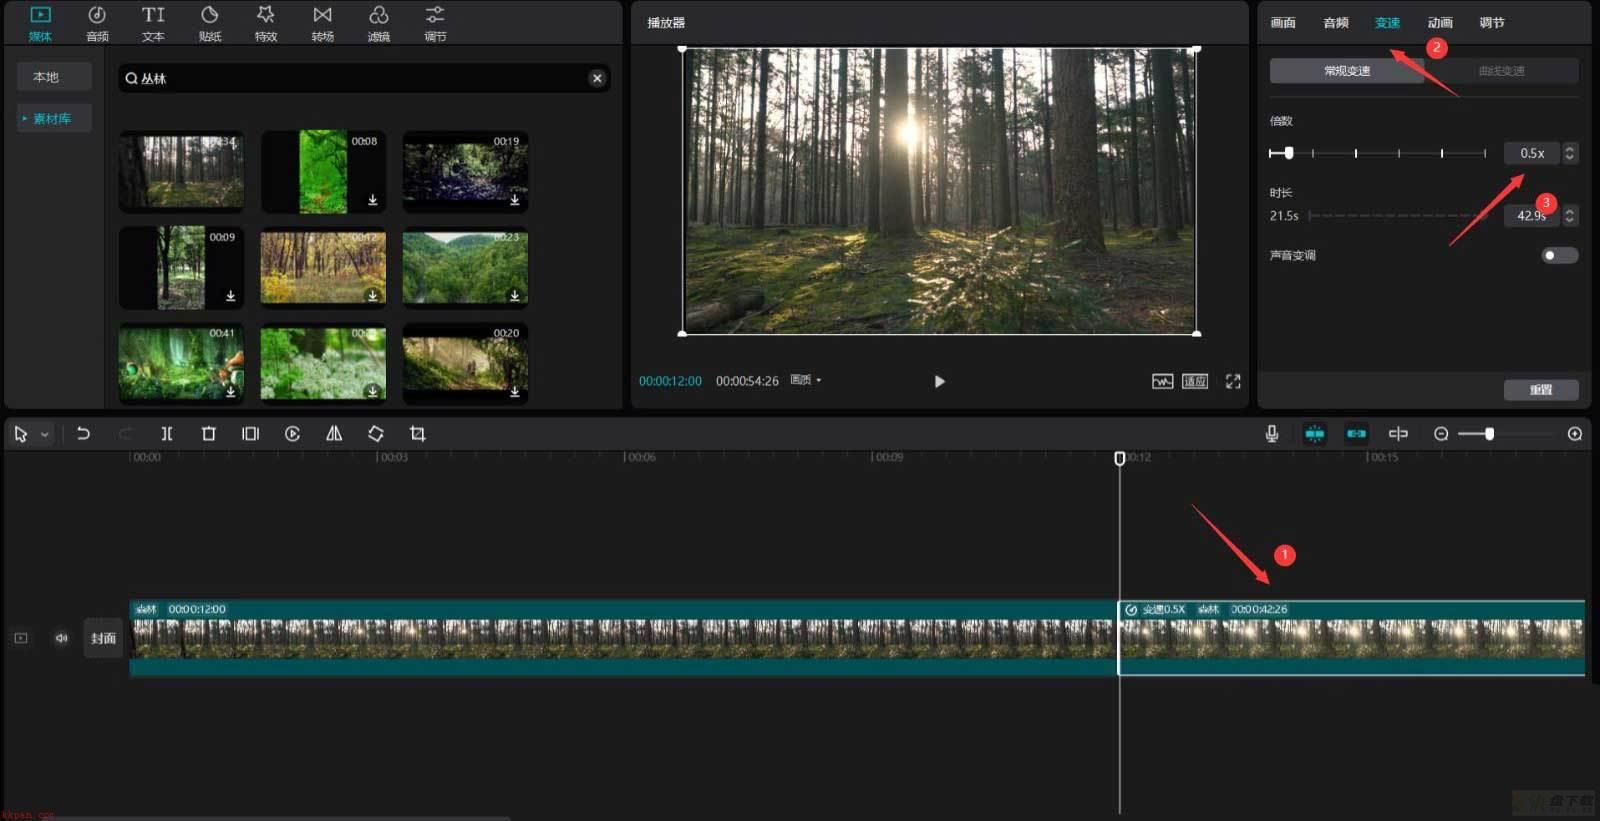Split the clip at playhead

[167, 434]
